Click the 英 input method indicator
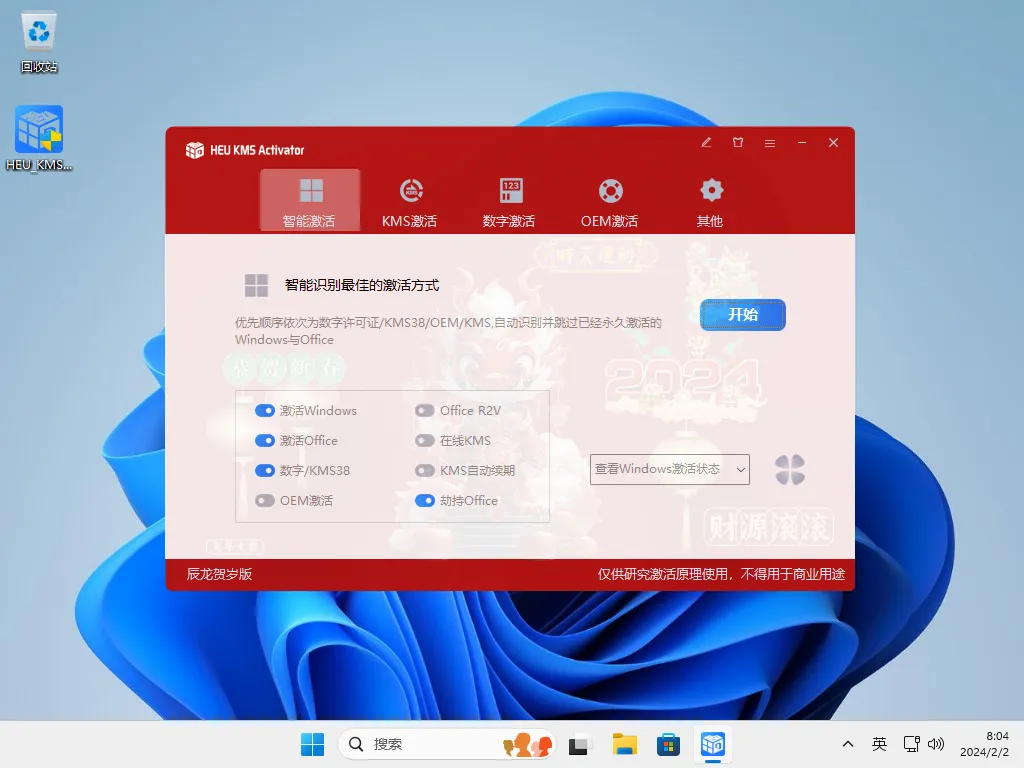The width and height of the screenshot is (1024, 768). [x=879, y=744]
